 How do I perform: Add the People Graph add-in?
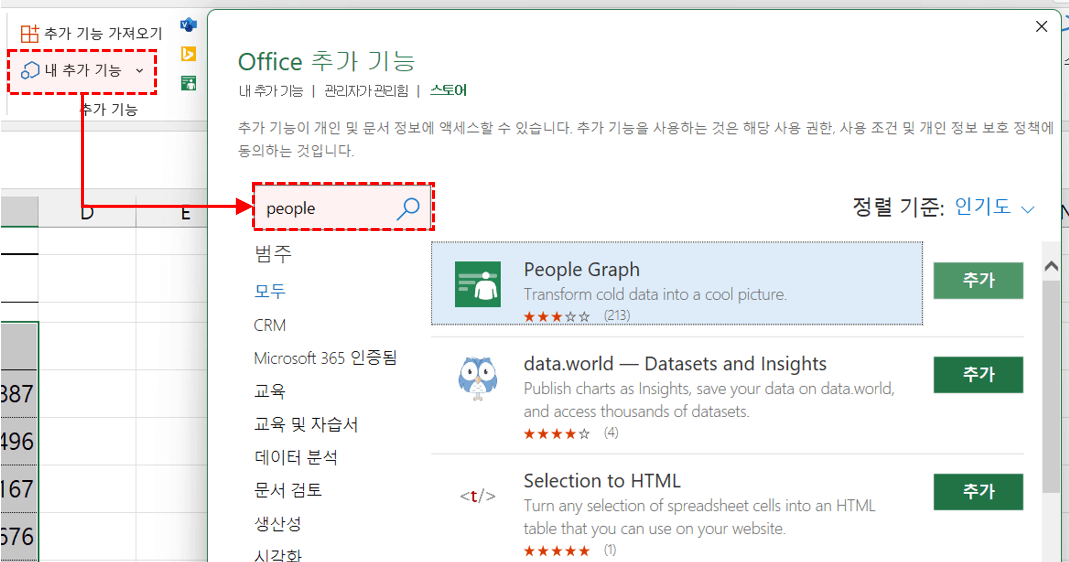pyautogui.click(x=978, y=280)
